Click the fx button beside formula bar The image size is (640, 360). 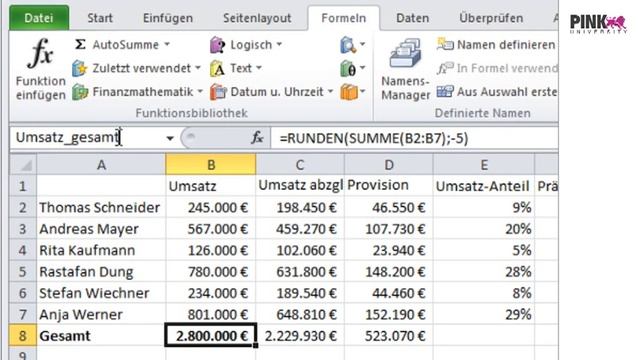257,138
